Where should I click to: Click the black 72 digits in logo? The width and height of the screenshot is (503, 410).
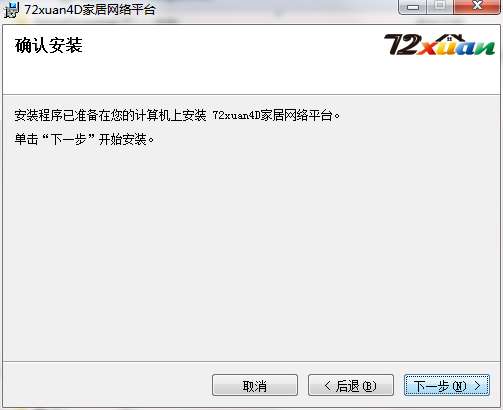(x=401, y=44)
